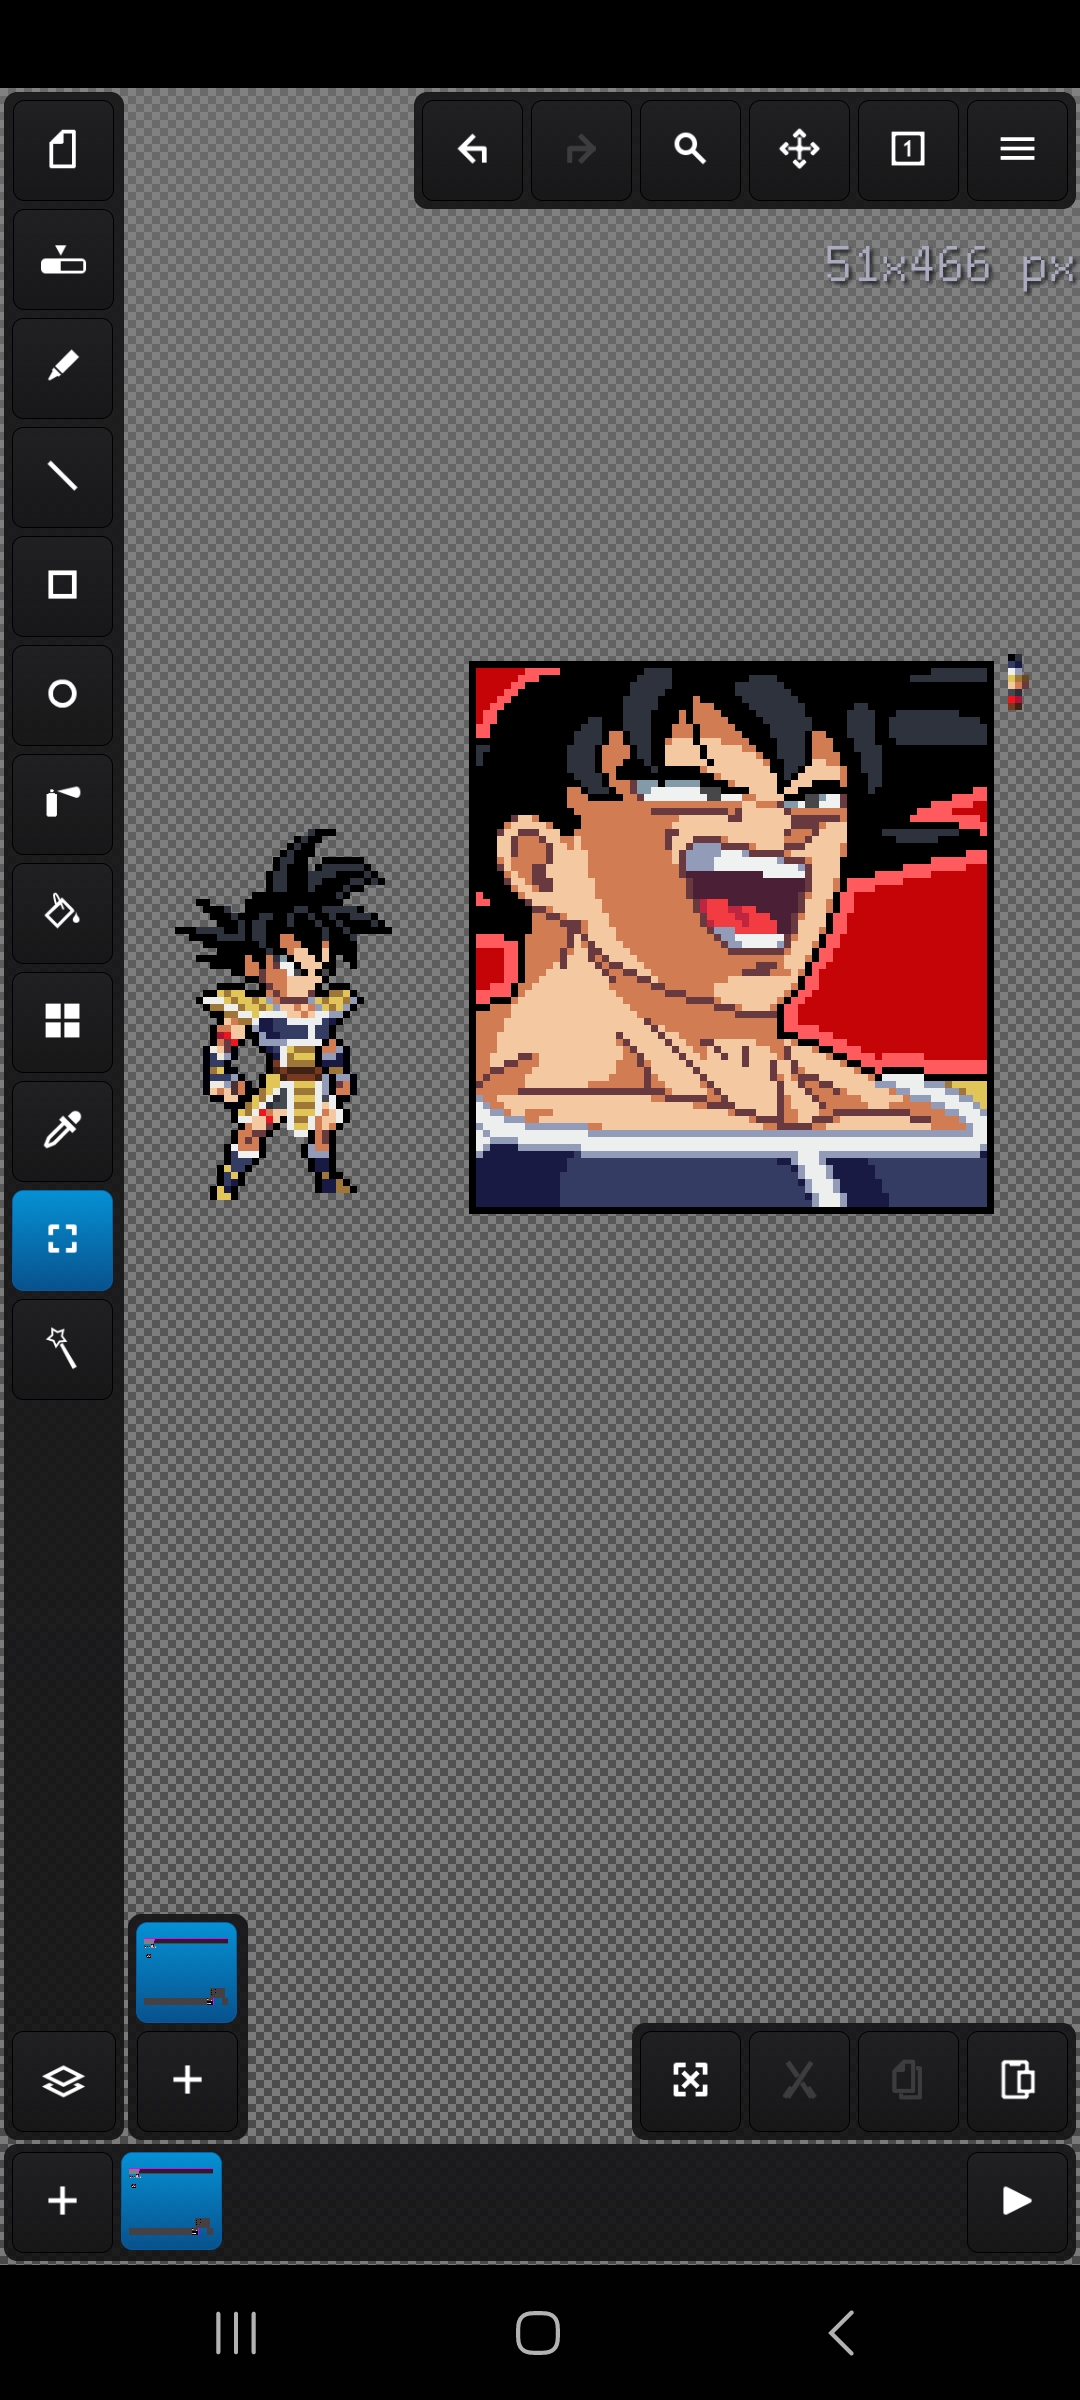Select the Spray paint tool
Image resolution: width=1080 pixels, height=2400 pixels.
click(62, 804)
